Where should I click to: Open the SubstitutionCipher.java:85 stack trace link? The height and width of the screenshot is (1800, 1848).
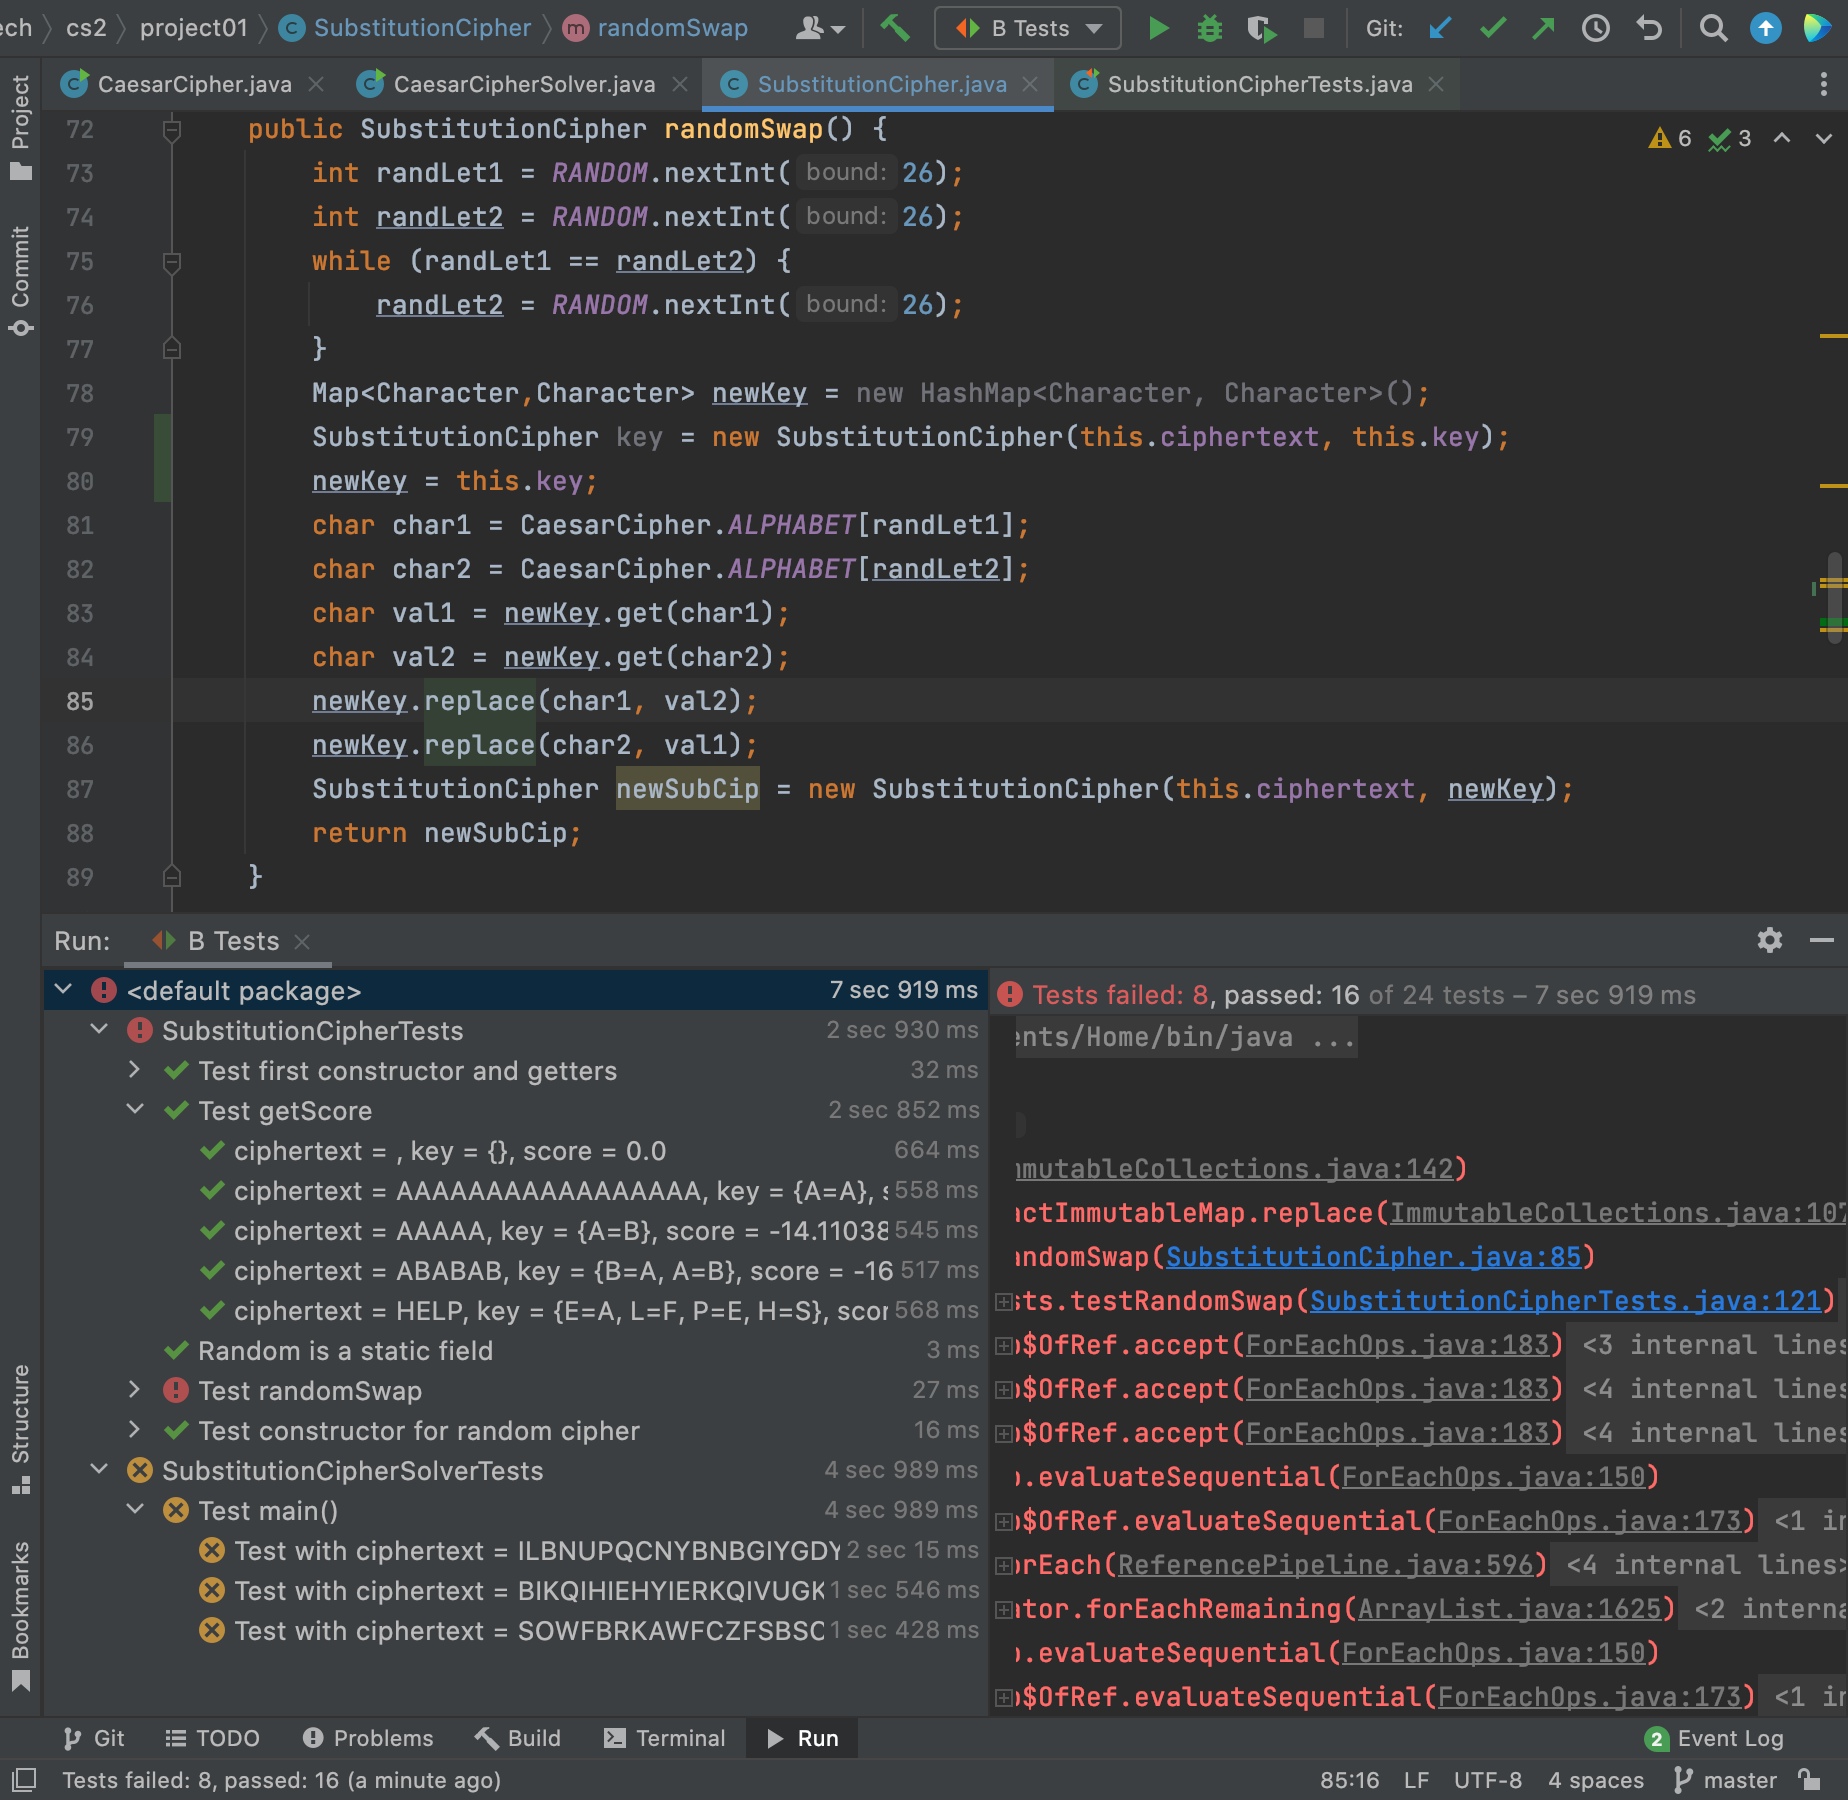click(1373, 1256)
